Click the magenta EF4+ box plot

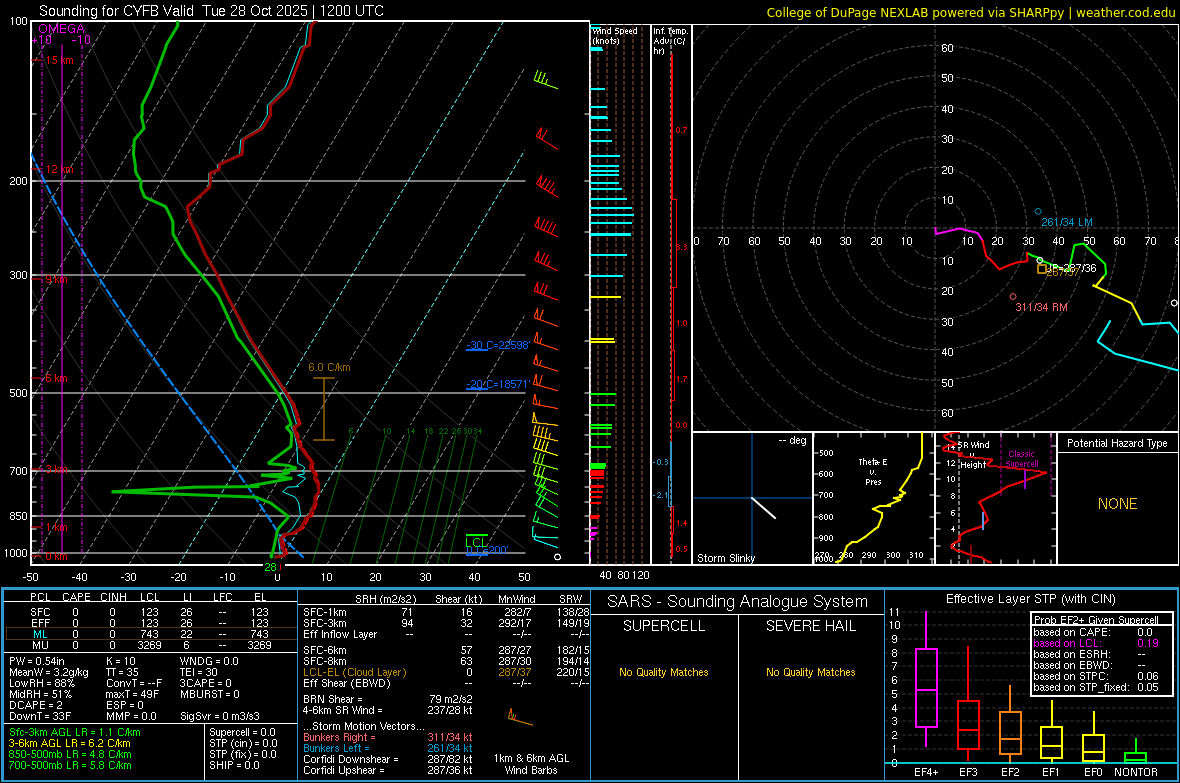click(926, 679)
